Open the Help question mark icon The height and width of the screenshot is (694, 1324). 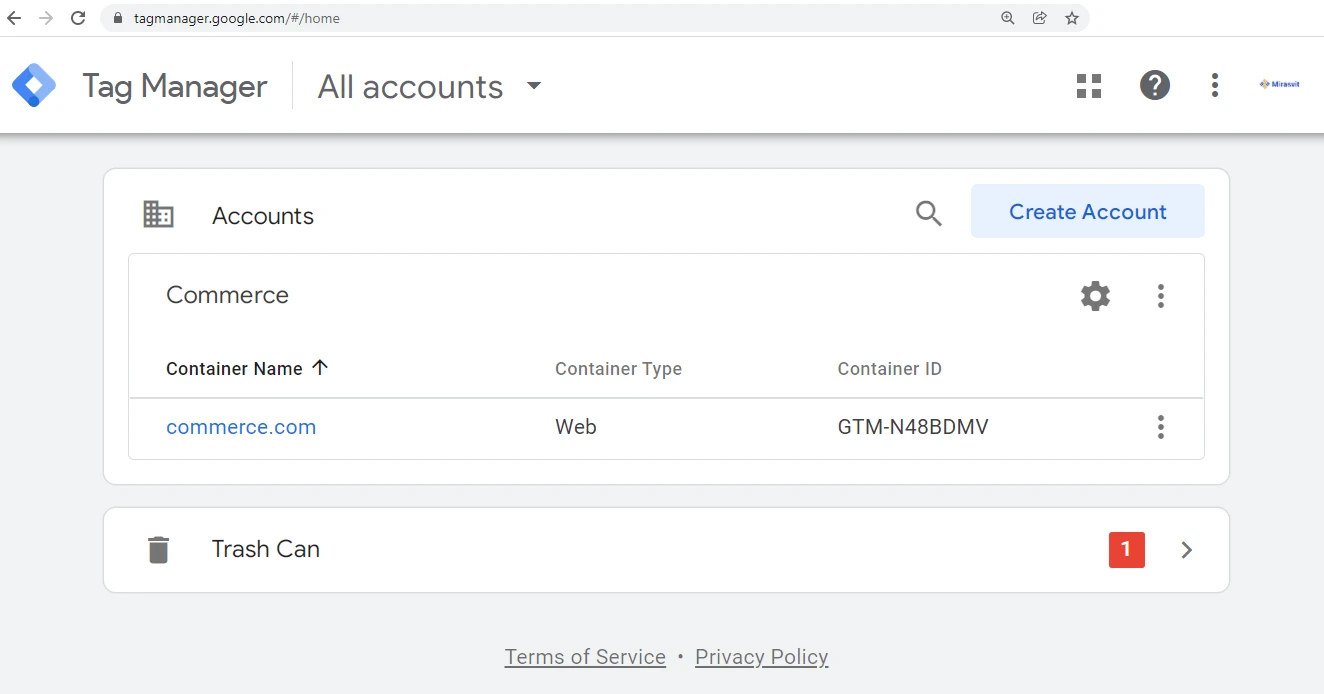pos(1154,86)
